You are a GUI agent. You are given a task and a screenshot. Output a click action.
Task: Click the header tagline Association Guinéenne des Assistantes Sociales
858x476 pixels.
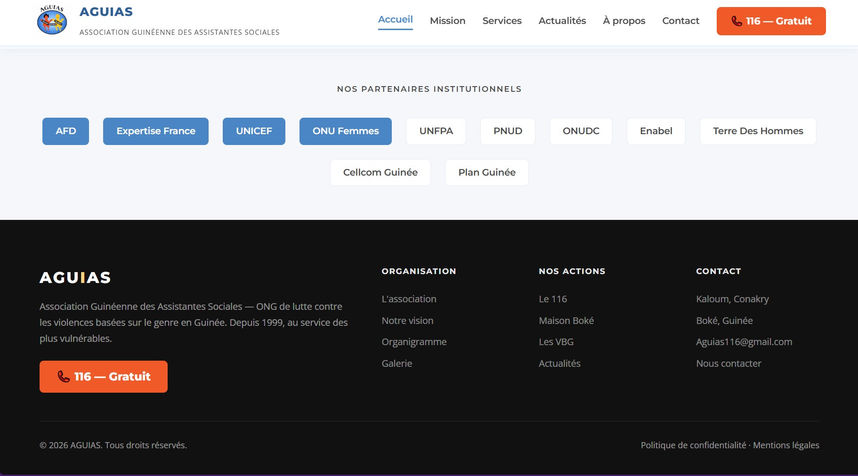pyautogui.click(x=179, y=32)
